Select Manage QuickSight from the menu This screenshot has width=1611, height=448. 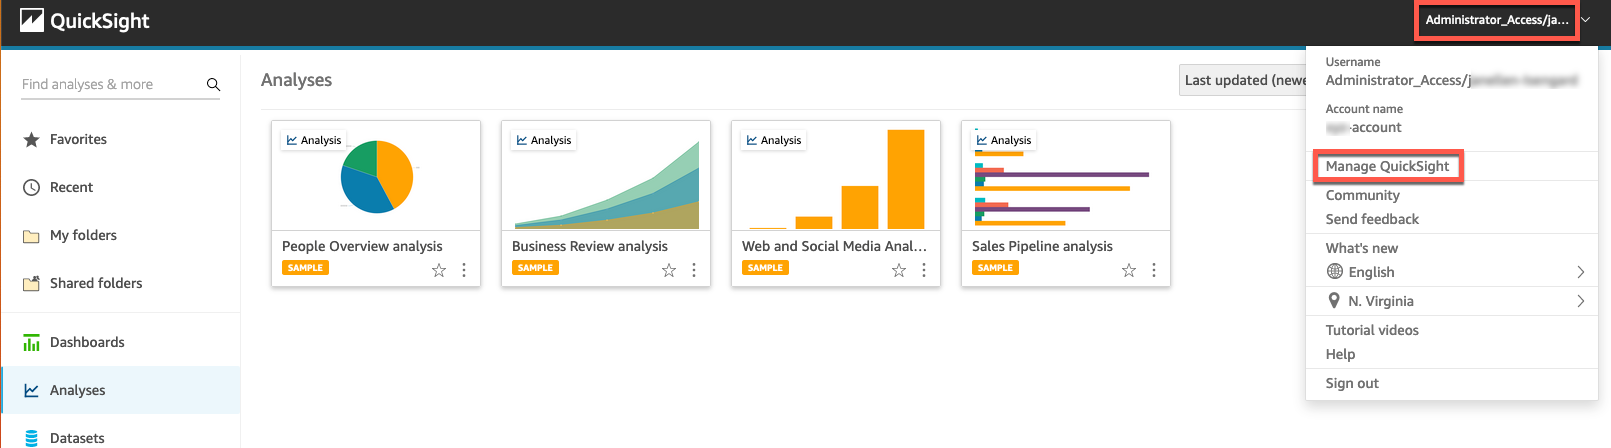(1387, 166)
